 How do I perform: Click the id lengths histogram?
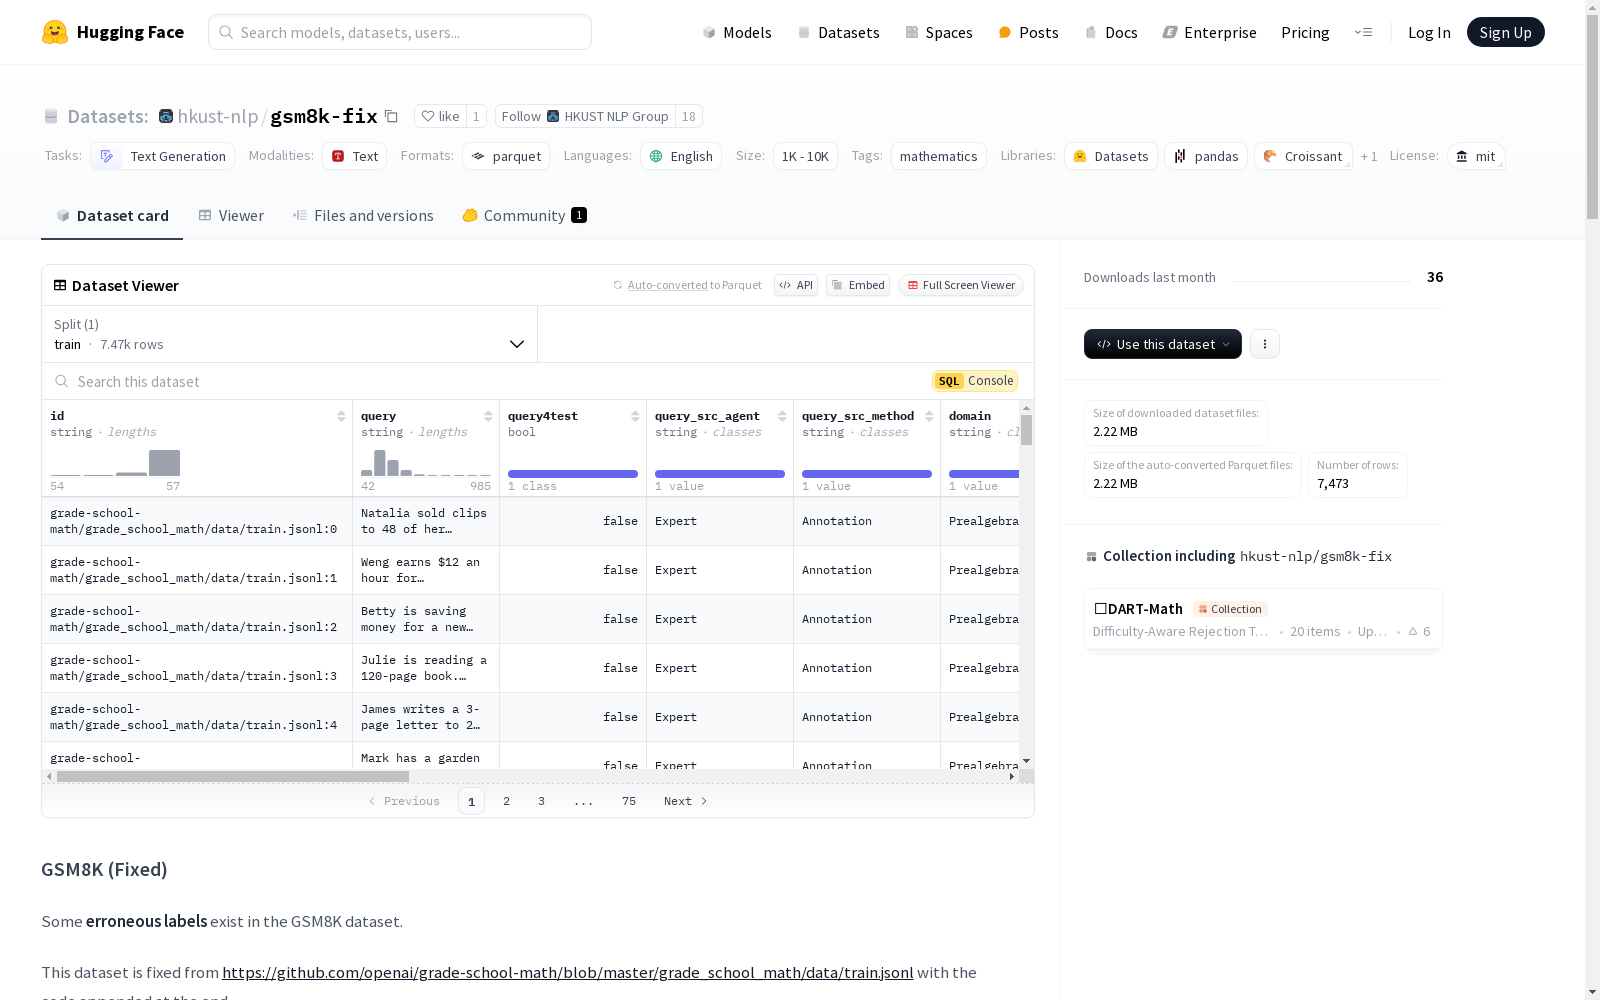115,463
